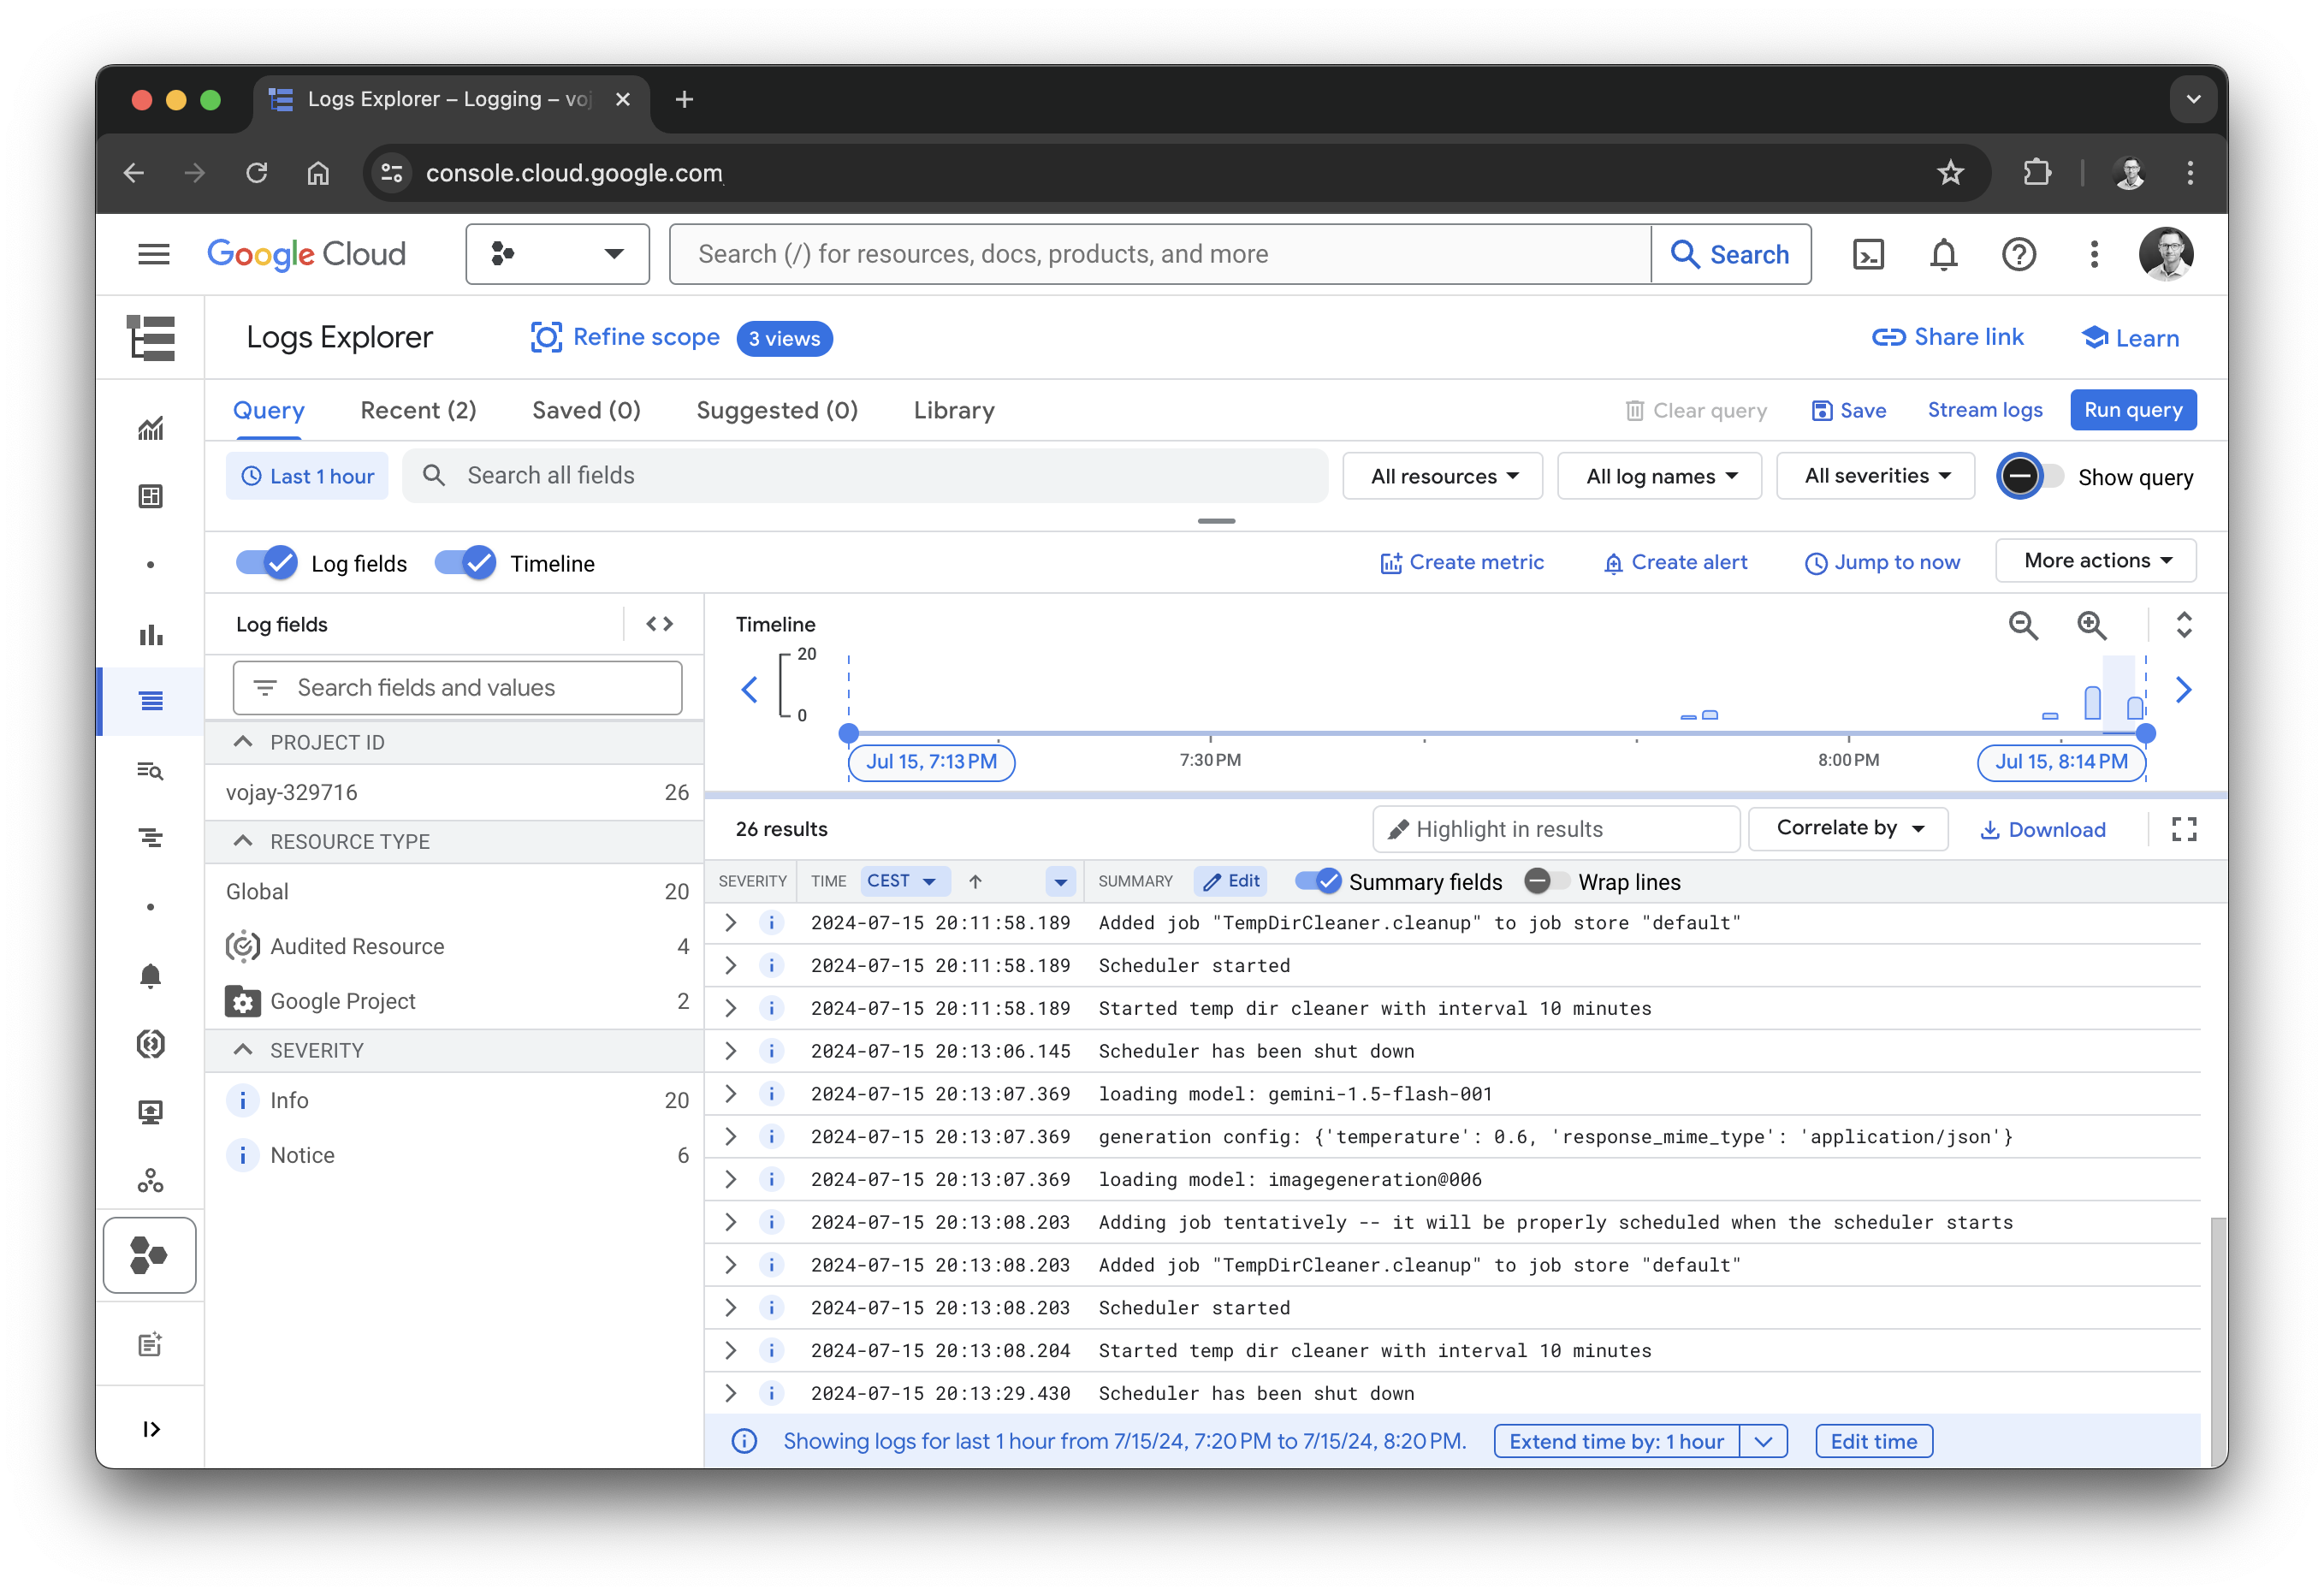The width and height of the screenshot is (2324, 1595).
Task: Enter fullscreen results view icon
Action: coord(2184,829)
